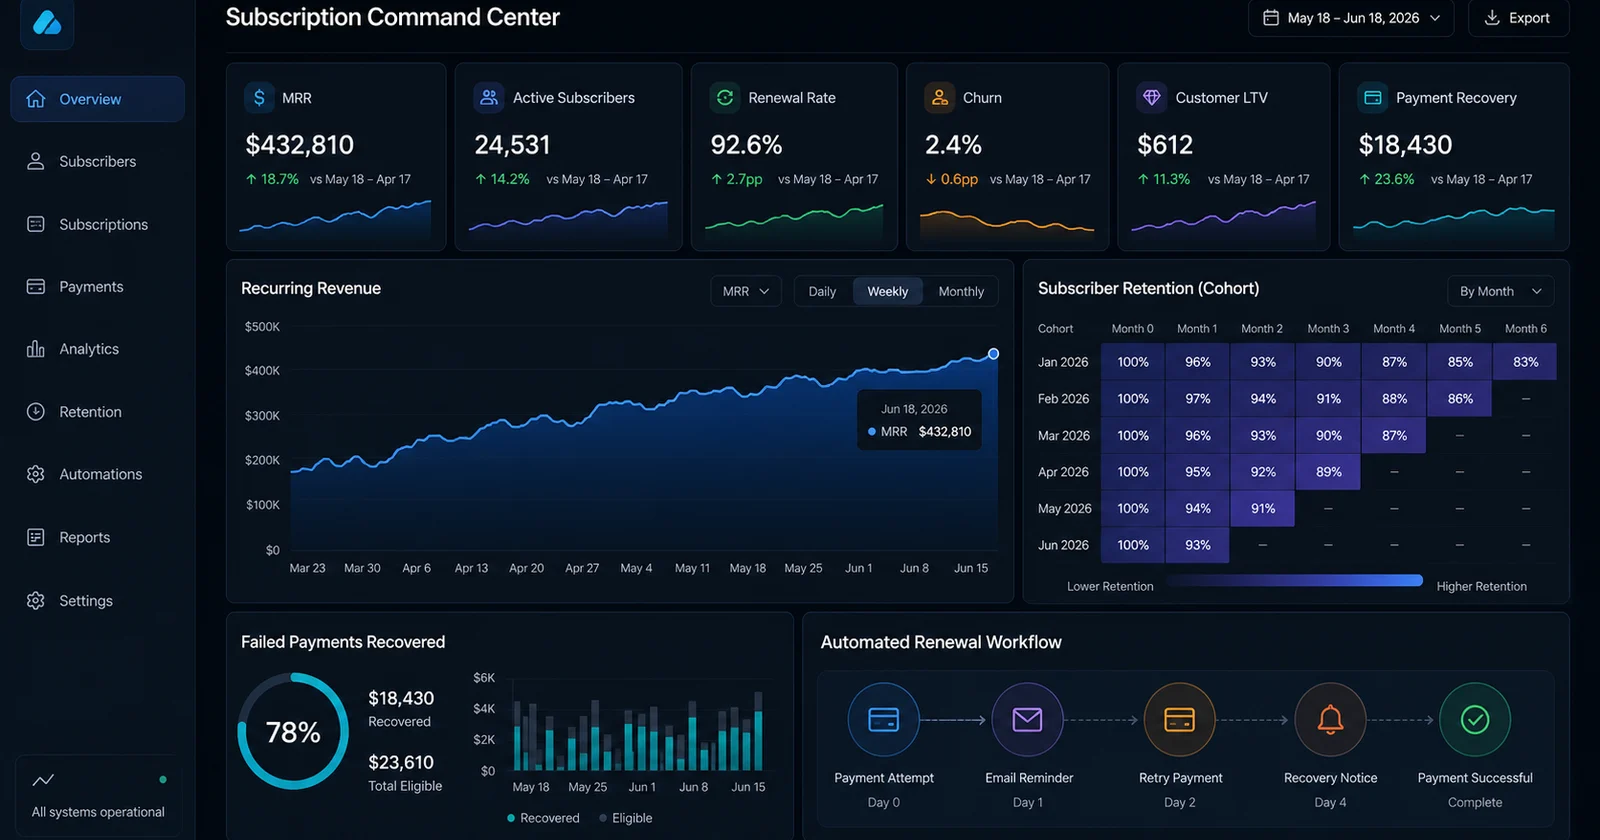Click the $432,810 MRR value

[300, 145]
